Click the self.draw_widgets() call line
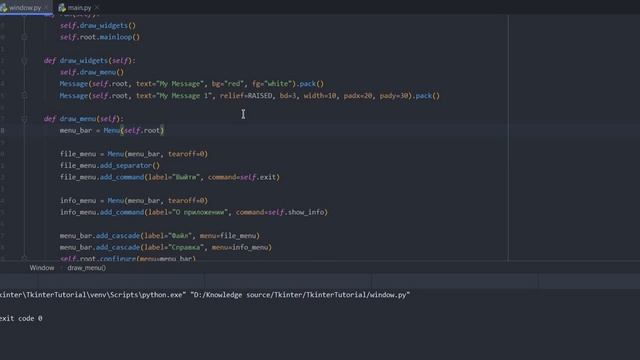 coord(98,25)
